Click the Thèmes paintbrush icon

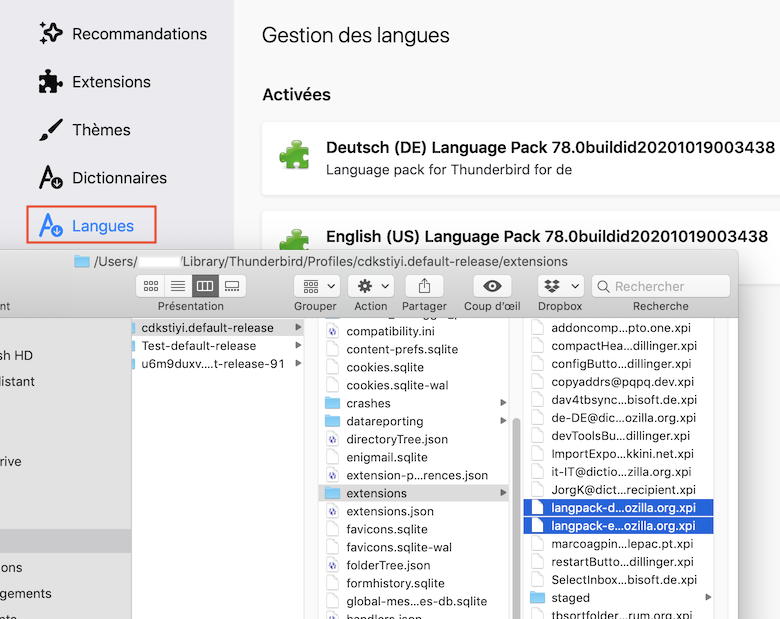(x=51, y=129)
